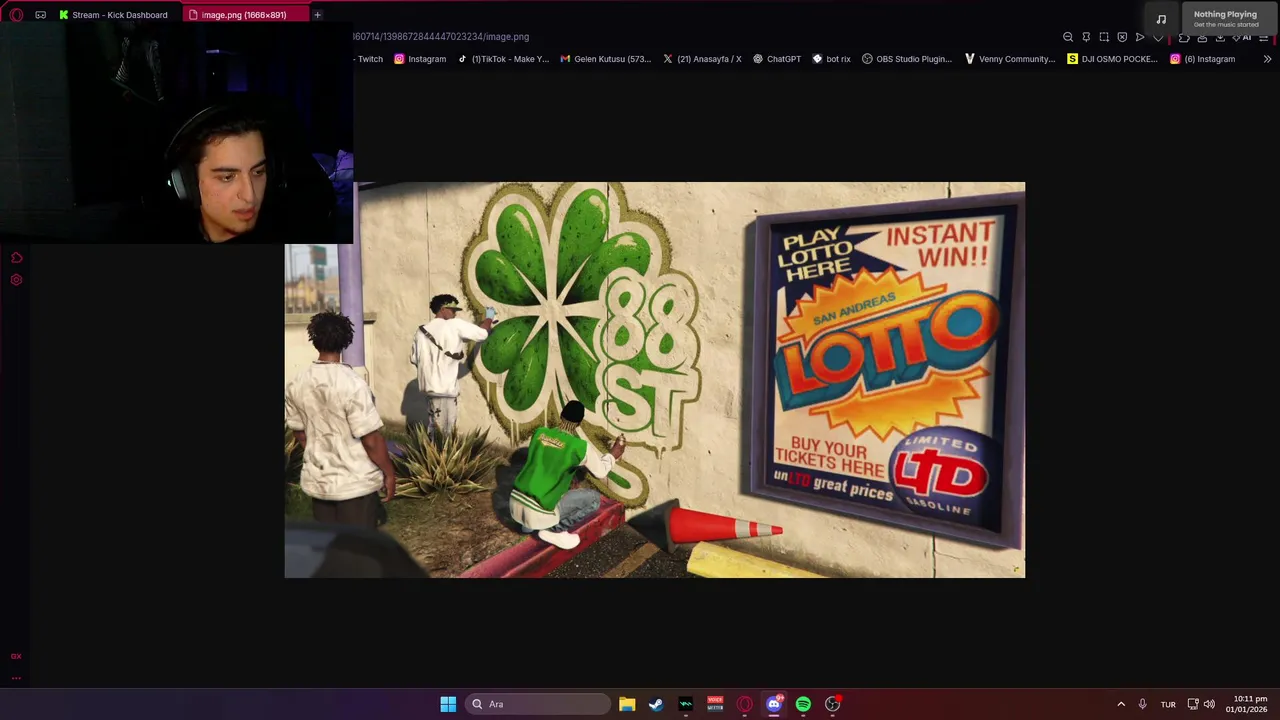1280x720 pixels.
Task: Open the easy setup sliders icon
Action: [1263, 37]
